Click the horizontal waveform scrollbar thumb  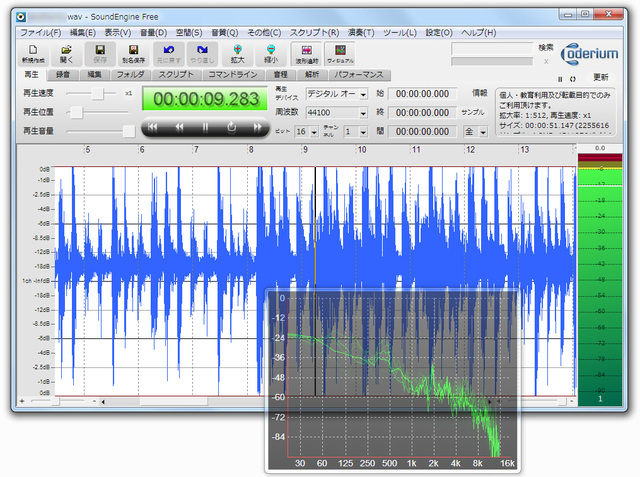174,402
